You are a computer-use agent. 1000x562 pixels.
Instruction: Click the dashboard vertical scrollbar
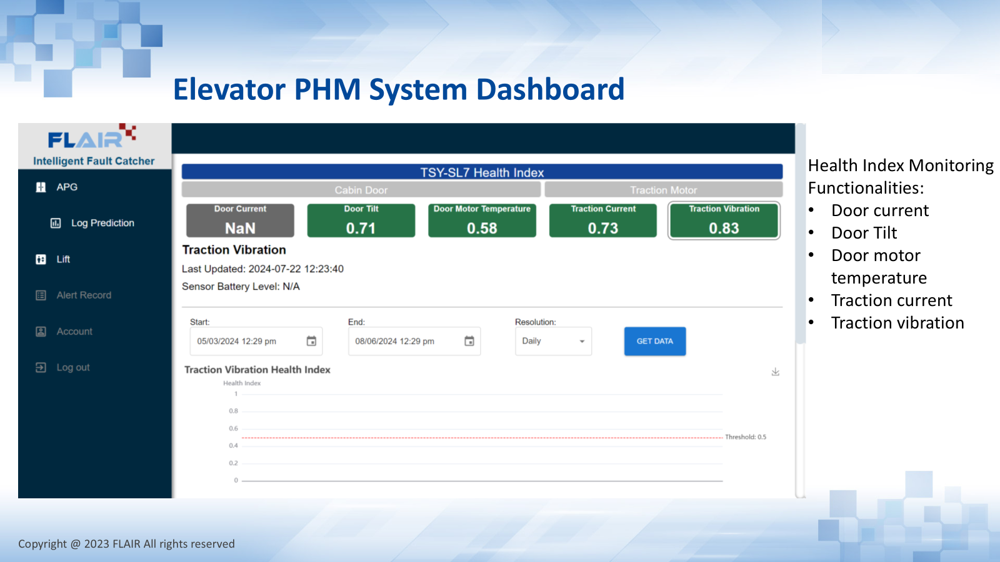[x=799, y=250]
